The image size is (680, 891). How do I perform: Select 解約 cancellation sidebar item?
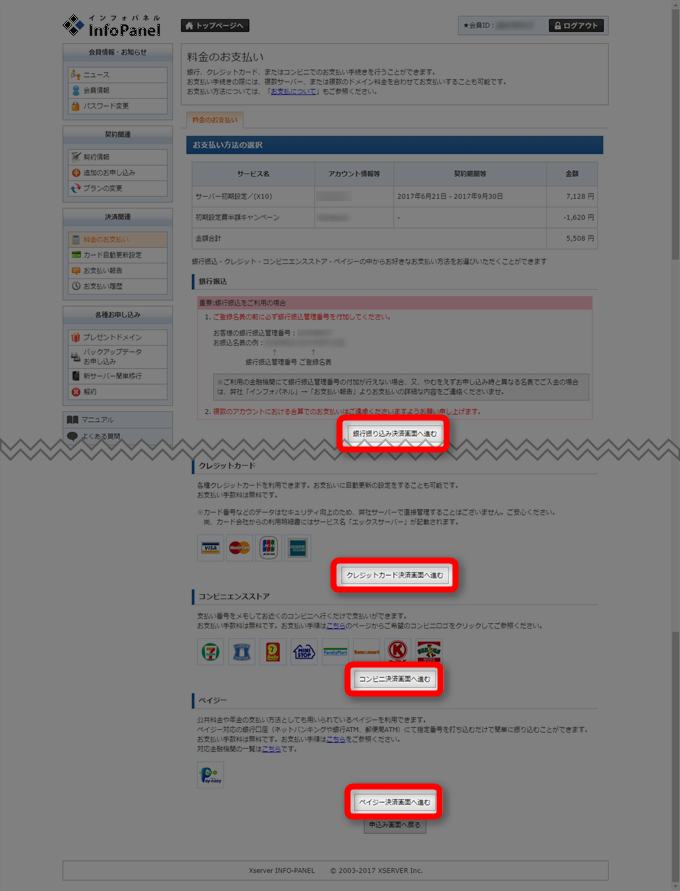click(118, 392)
